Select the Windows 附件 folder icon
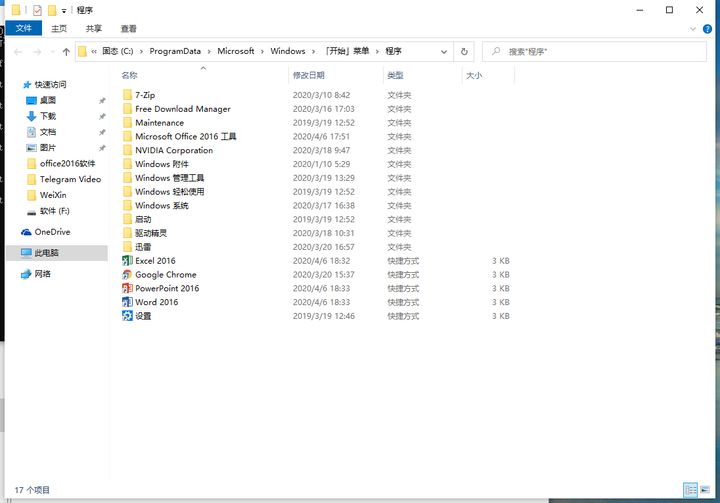The width and height of the screenshot is (720, 503). (x=127, y=164)
